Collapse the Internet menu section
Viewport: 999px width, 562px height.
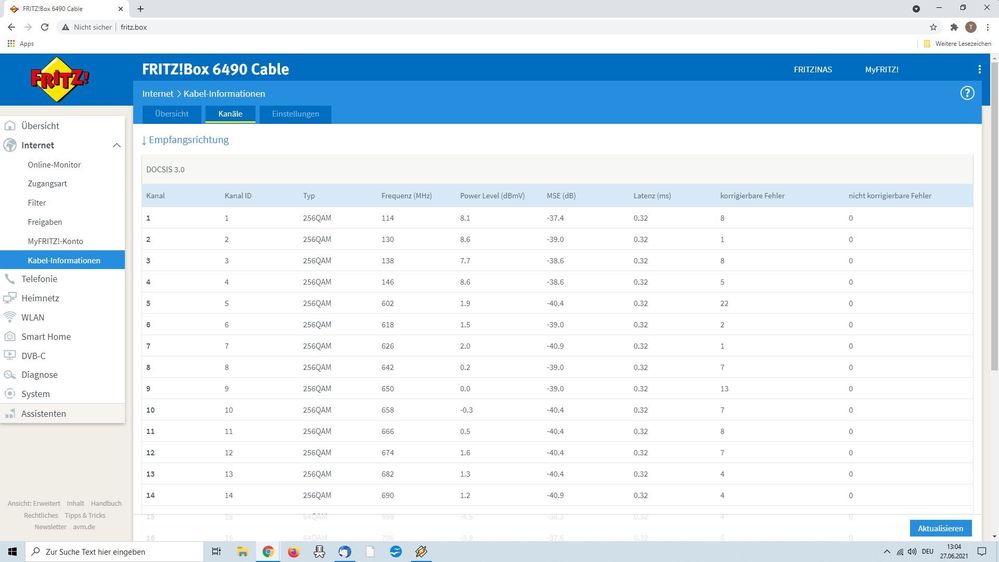pyautogui.click(x=117, y=145)
